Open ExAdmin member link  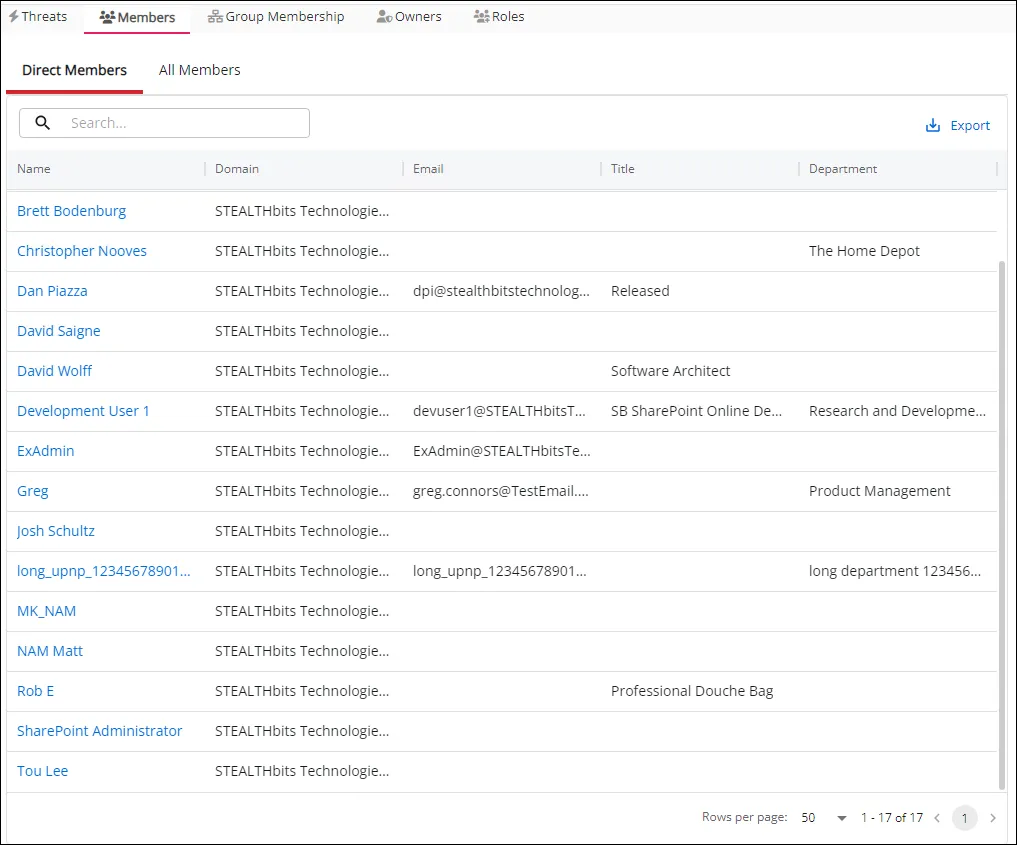(x=45, y=451)
